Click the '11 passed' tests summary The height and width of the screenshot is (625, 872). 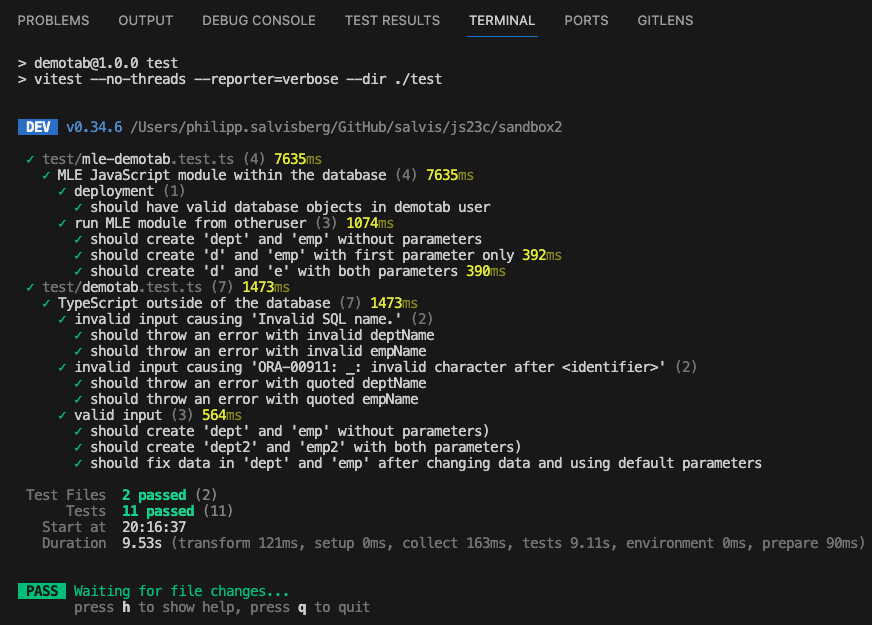click(158, 511)
